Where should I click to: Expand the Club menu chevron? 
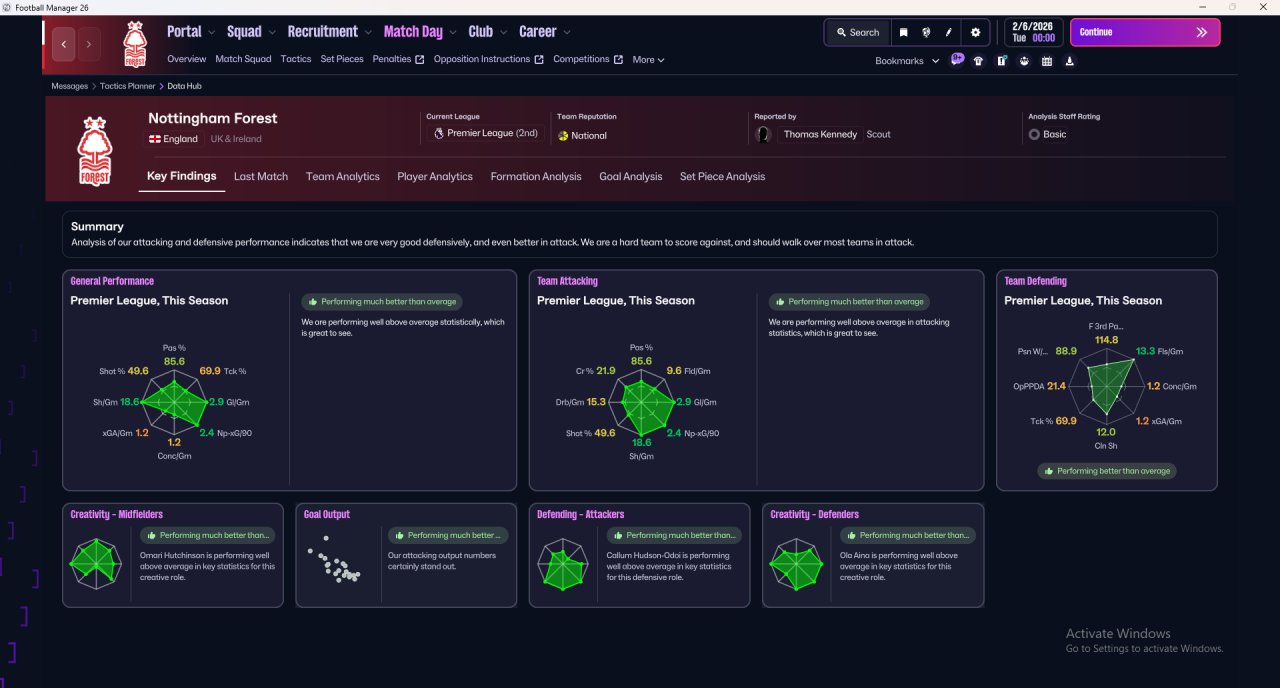[503, 32]
